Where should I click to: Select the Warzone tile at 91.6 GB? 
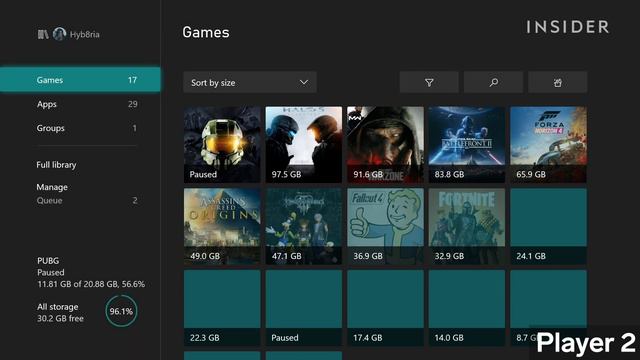pos(385,144)
